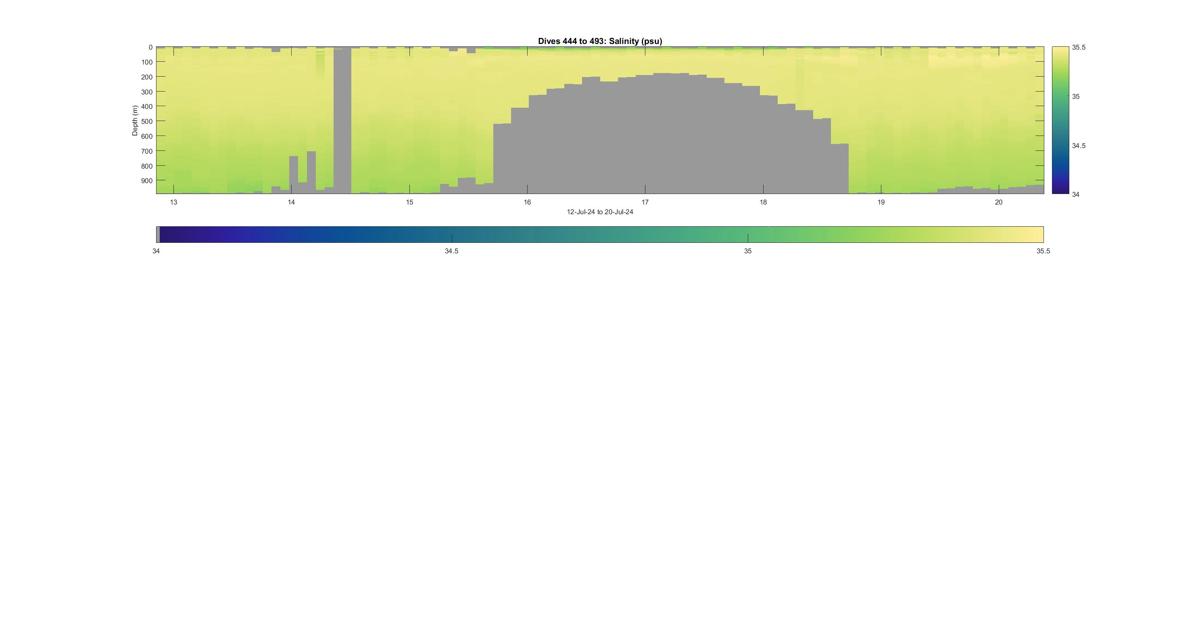The height and width of the screenshot is (622, 1200).
Task: Click the depth tick label '600'
Action: click(146, 136)
